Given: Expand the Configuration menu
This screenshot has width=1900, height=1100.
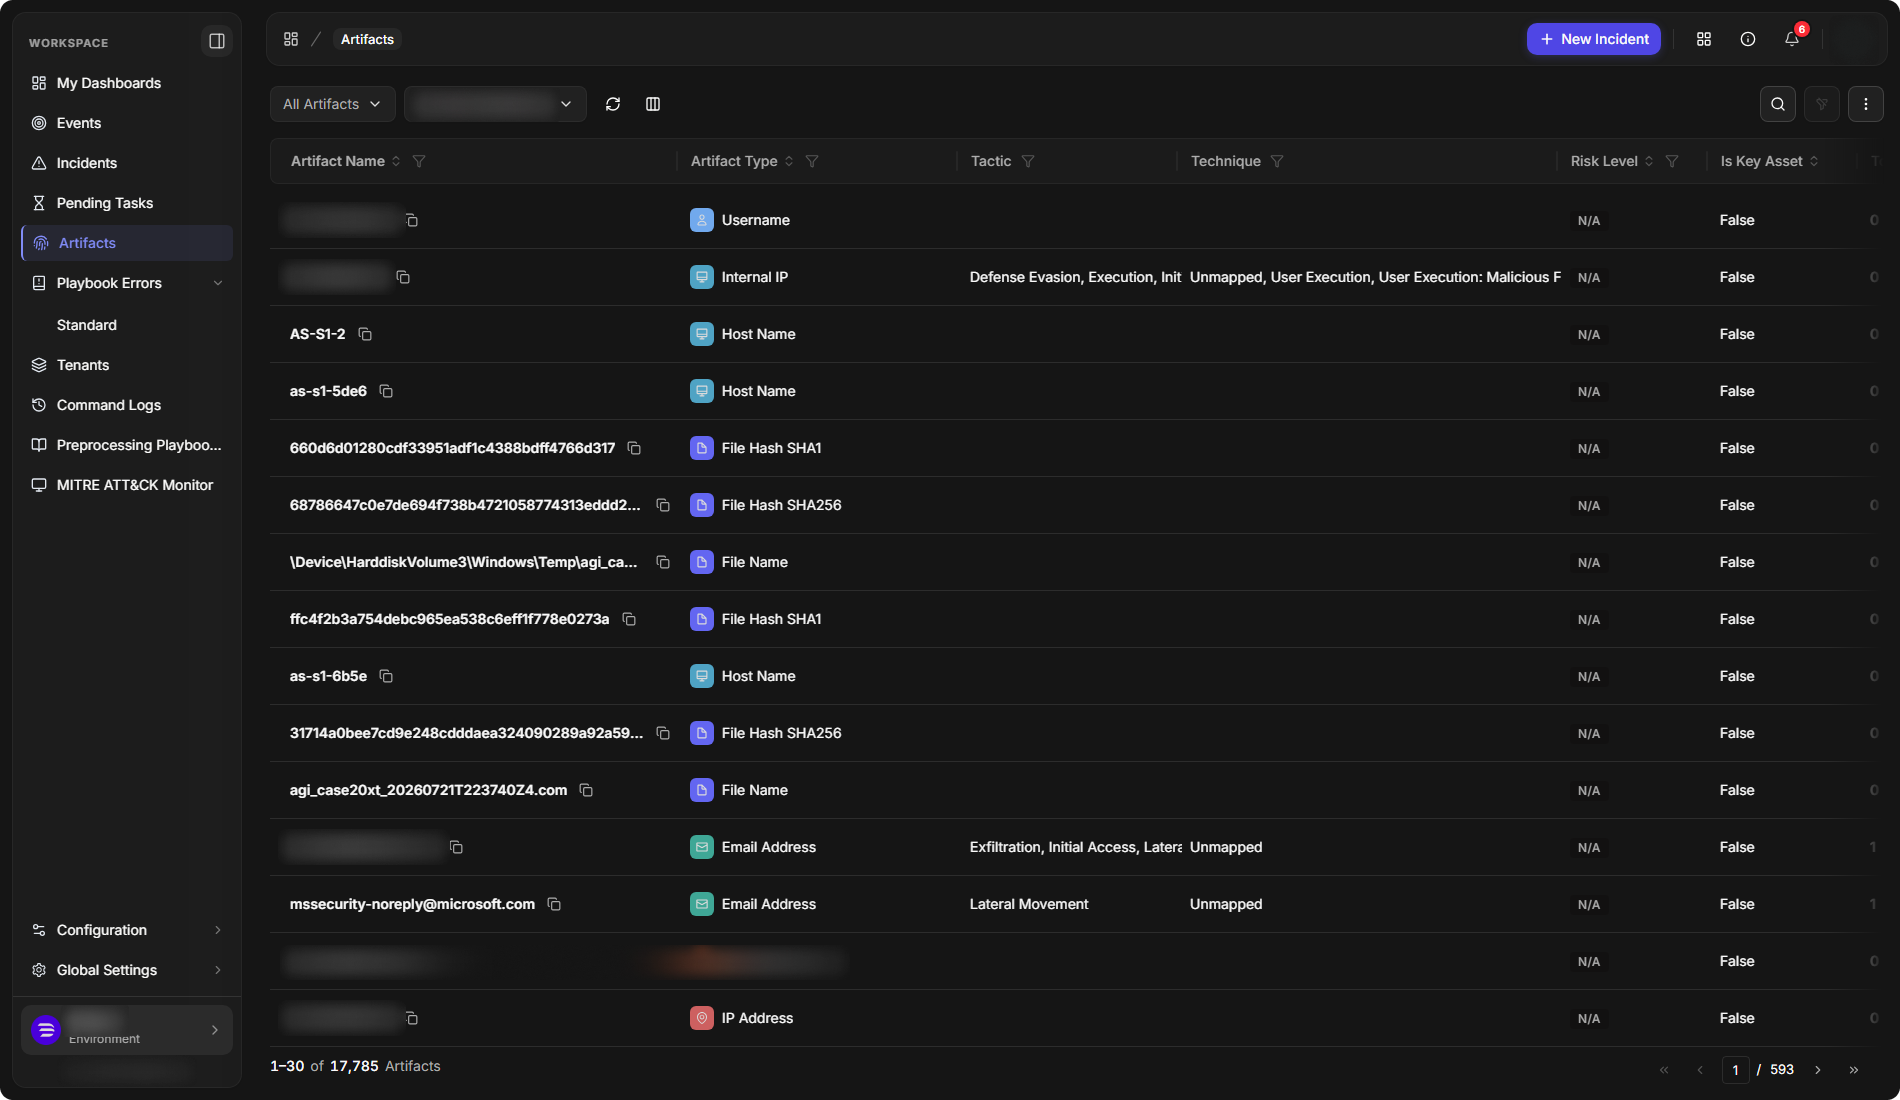Looking at the screenshot, I should tap(126, 930).
